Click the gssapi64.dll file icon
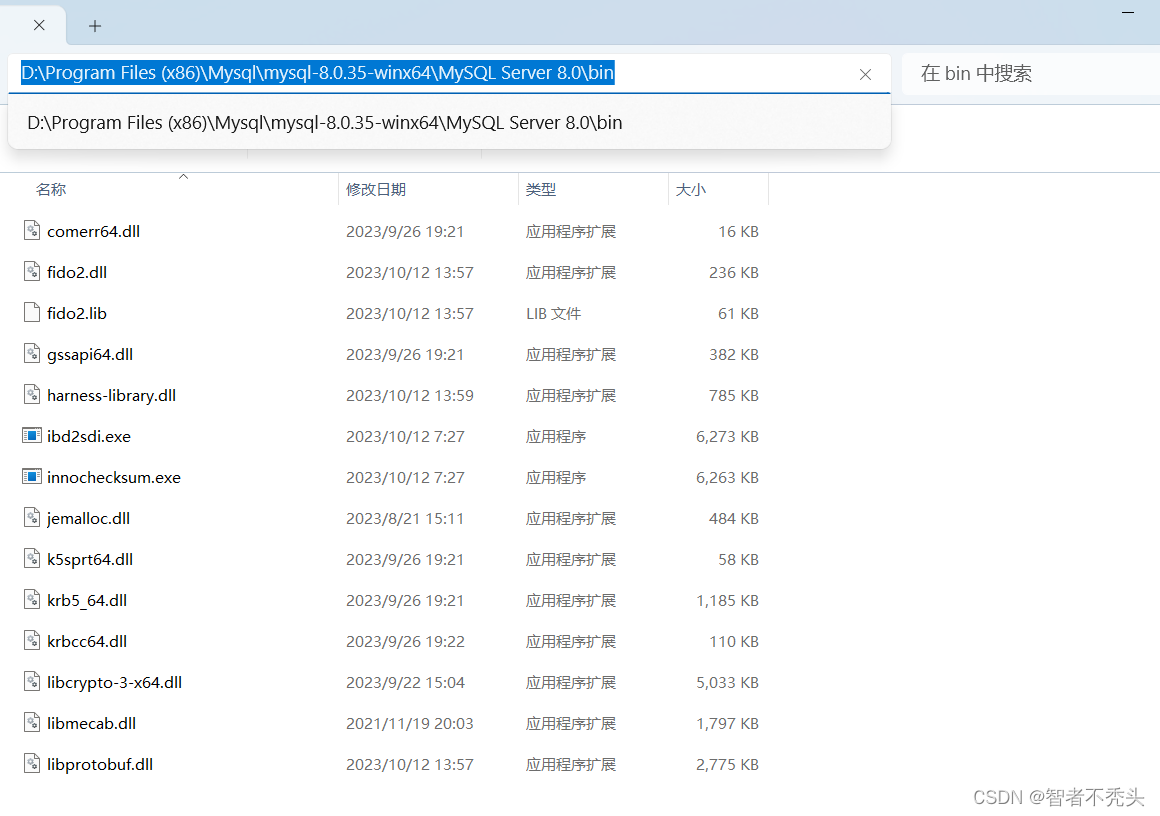The width and height of the screenshot is (1160, 816). click(x=32, y=354)
